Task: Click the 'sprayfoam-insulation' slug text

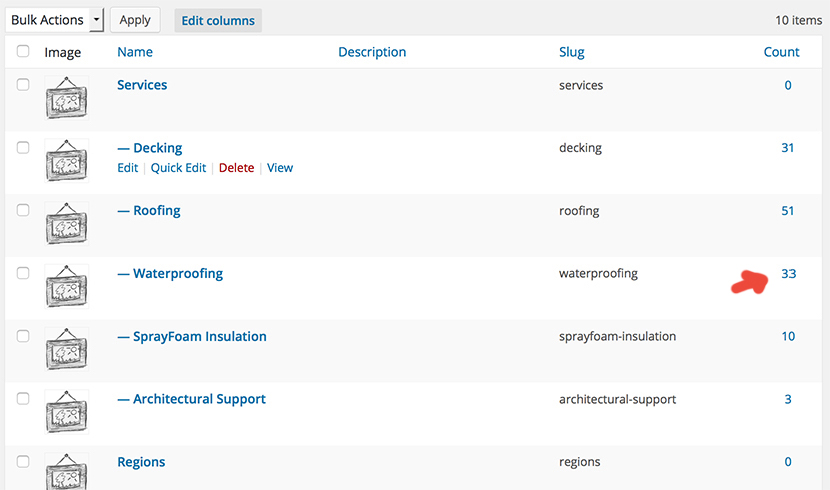Action: [617, 336]
